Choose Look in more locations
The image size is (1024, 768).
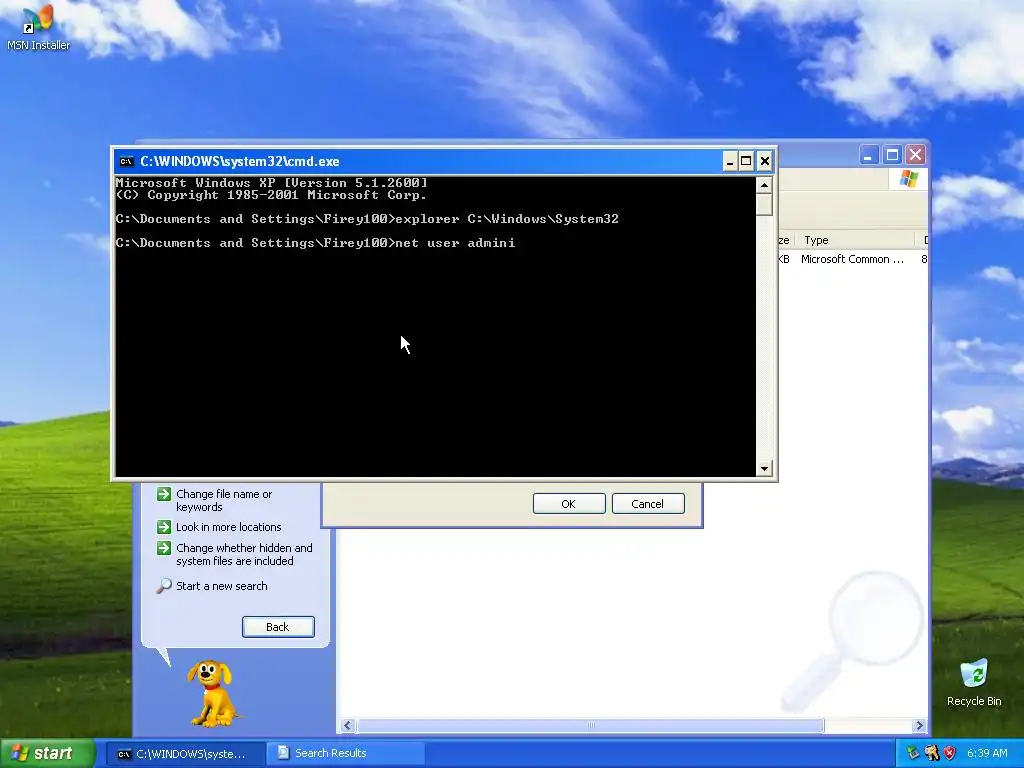(x=229, y=527)
